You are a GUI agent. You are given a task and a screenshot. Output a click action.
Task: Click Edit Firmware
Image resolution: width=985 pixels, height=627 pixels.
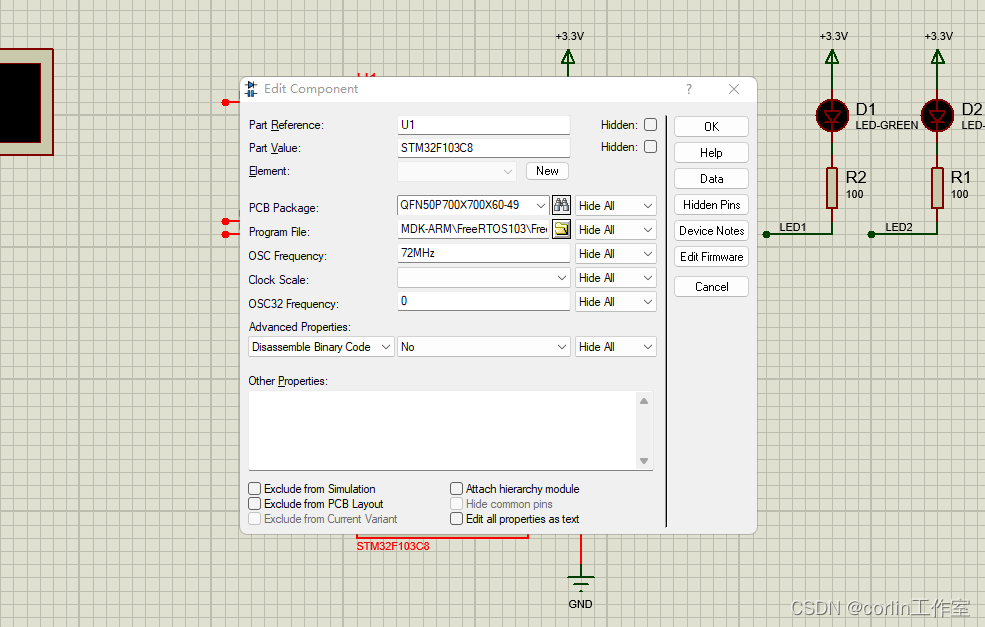[710, 256]
